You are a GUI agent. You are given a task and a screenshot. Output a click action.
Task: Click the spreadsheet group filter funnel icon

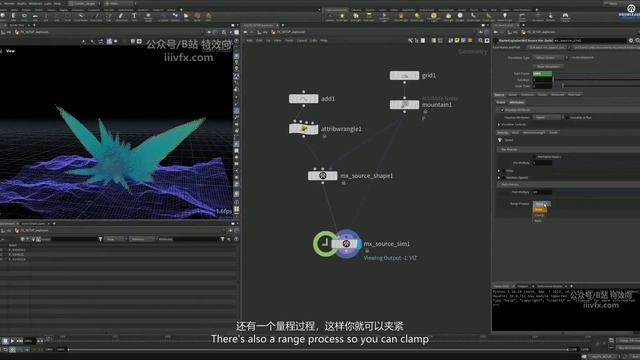100,239
